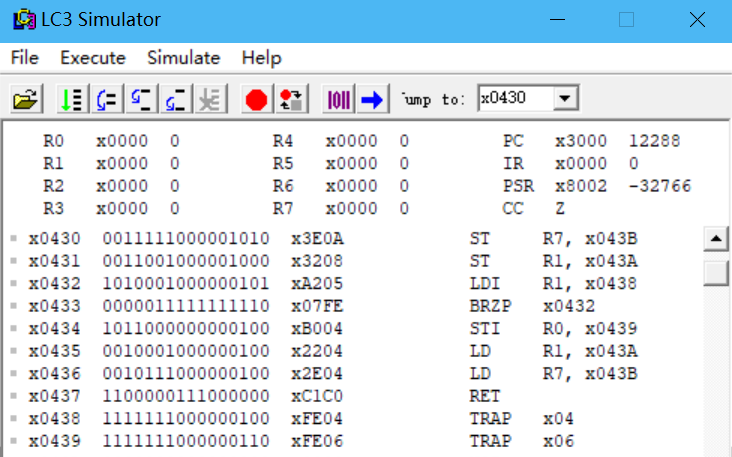Toggle breakpoint marker at address x0437

(x=14, y=396)
